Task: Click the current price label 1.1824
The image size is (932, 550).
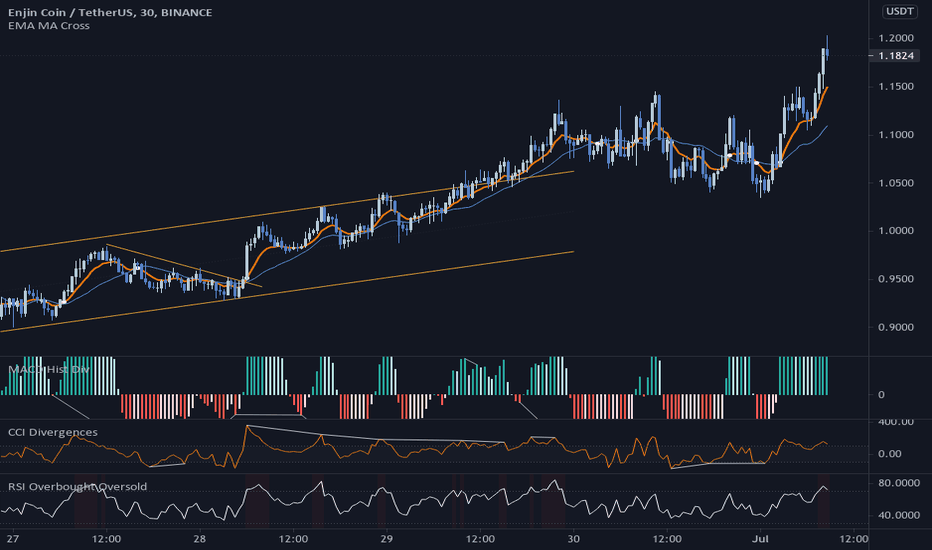Action: (896, 56)
